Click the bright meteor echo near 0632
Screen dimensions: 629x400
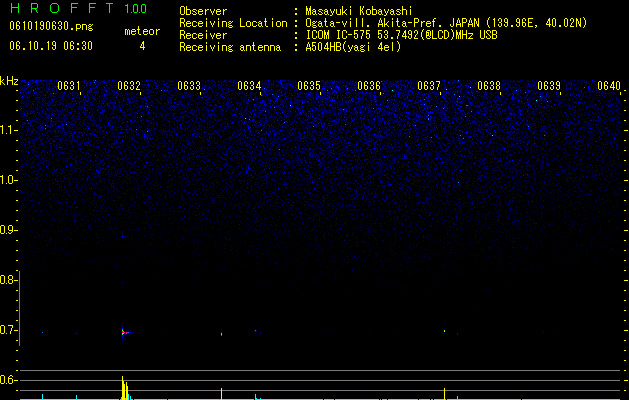click(x=125, y=332)
